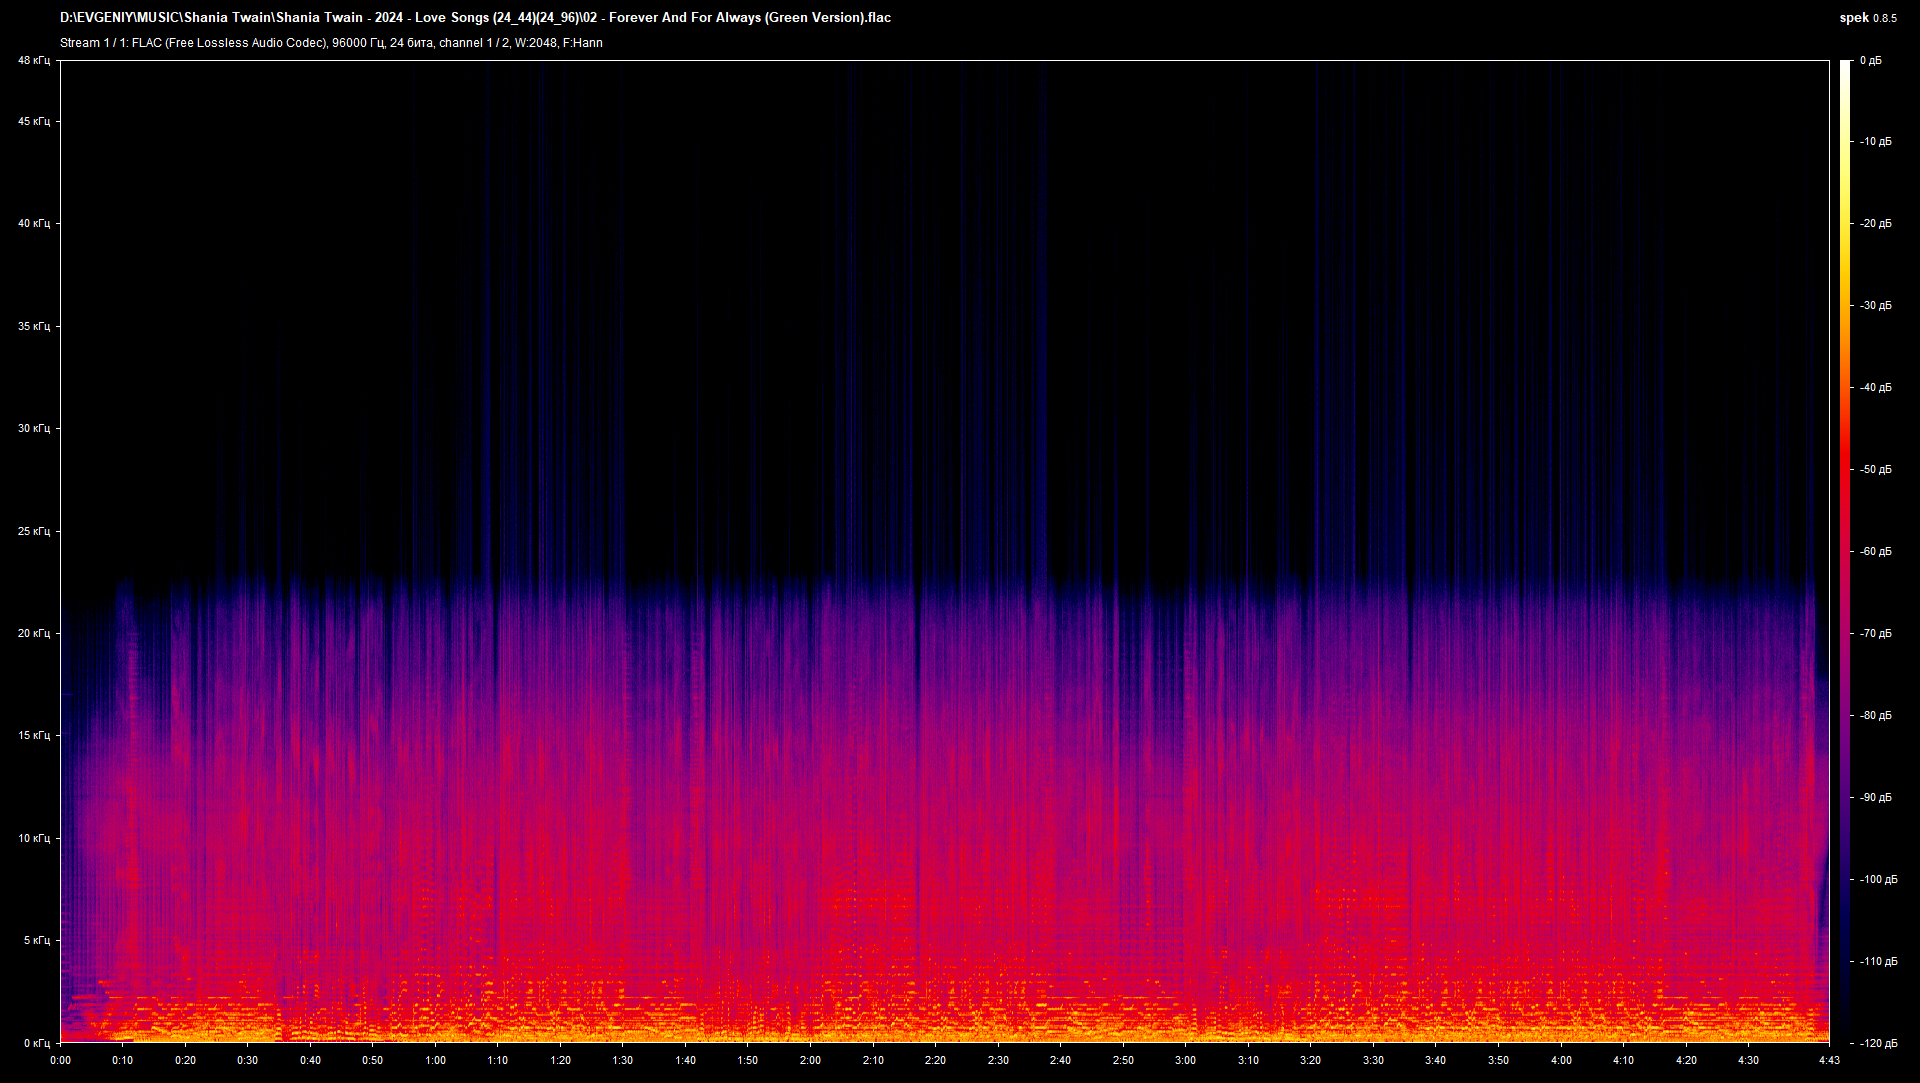Click the 10 кГц frequency axis label
This screenshot has width=1920, height=1083.
point(33,838)
